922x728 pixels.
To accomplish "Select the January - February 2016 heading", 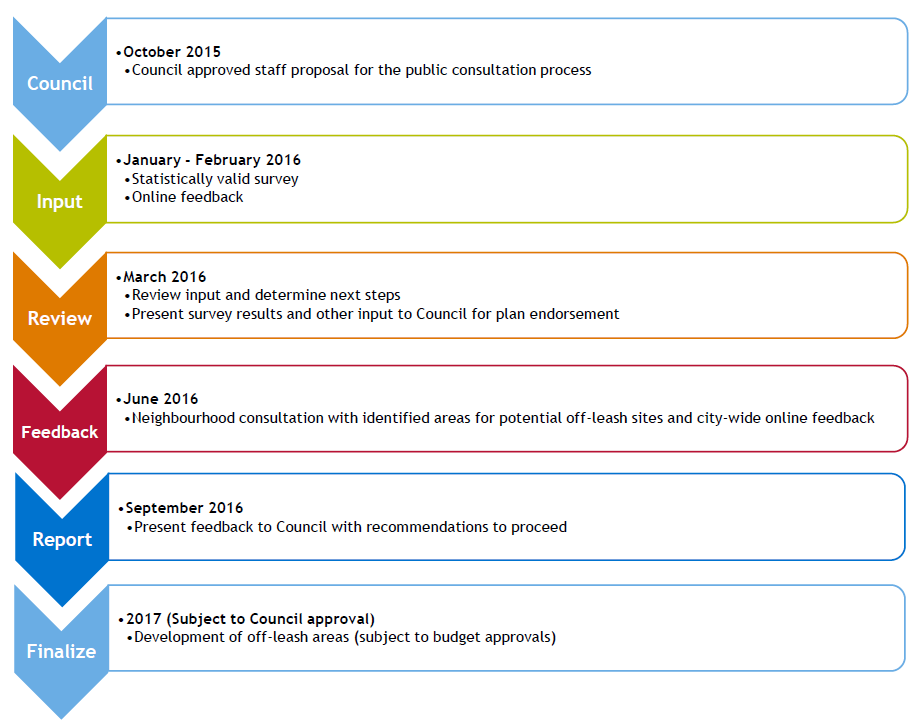I will click(212, 160).
